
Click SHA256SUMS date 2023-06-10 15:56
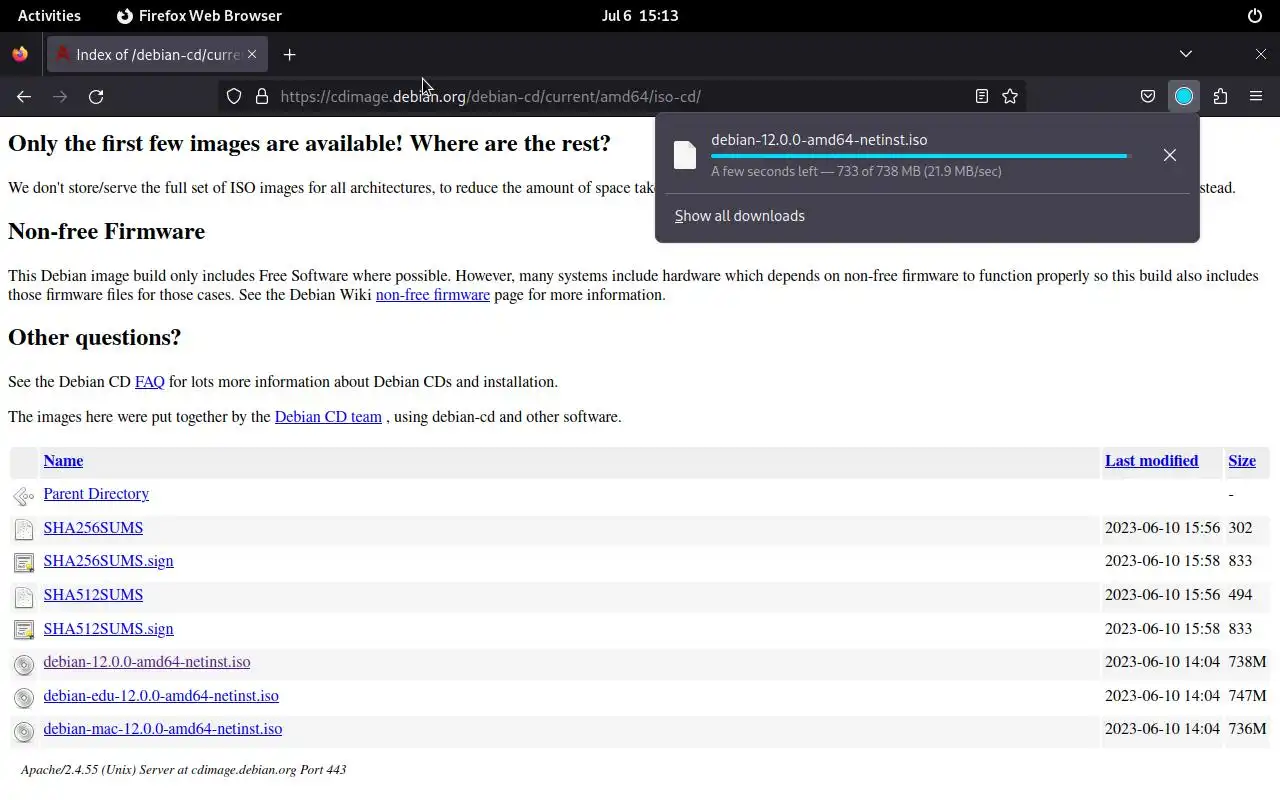[1162, 528]
